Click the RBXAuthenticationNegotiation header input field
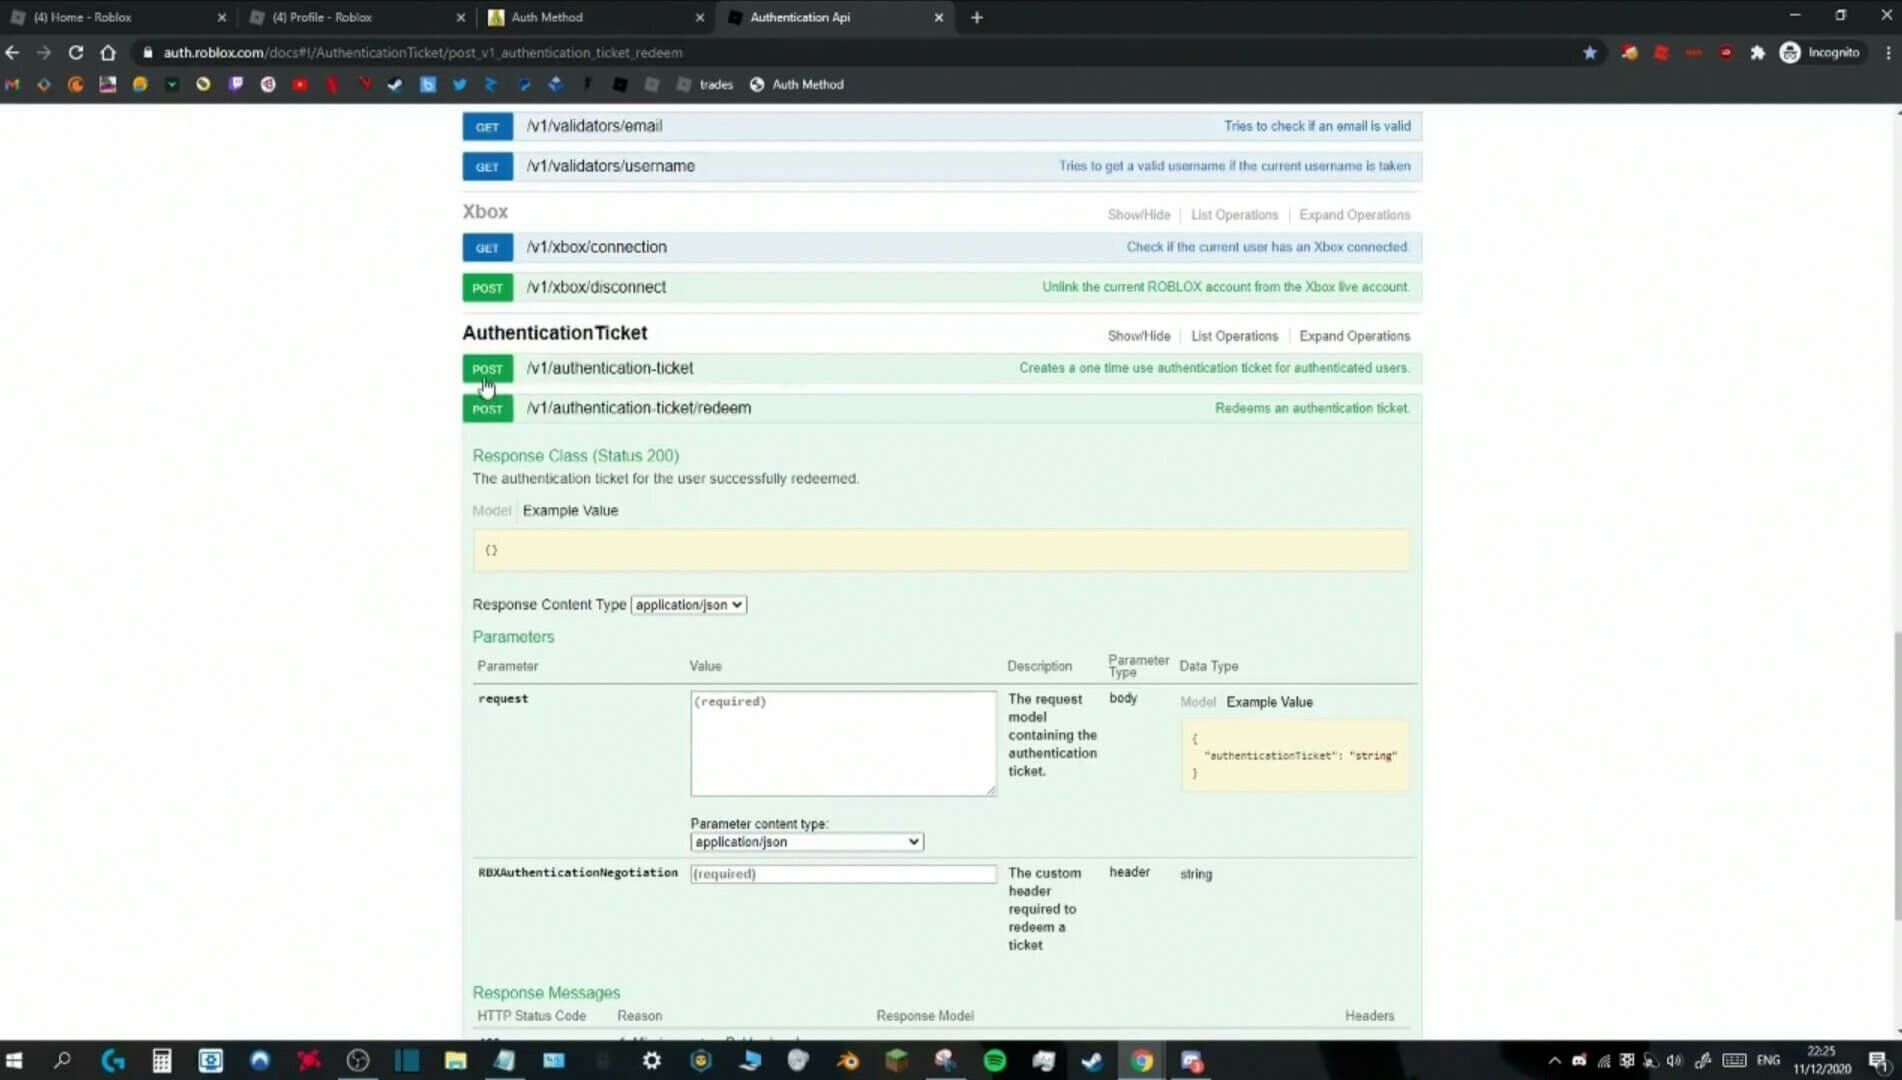Image resolution: width=1902 pixels, height=1080 pixels. (842, 874)
